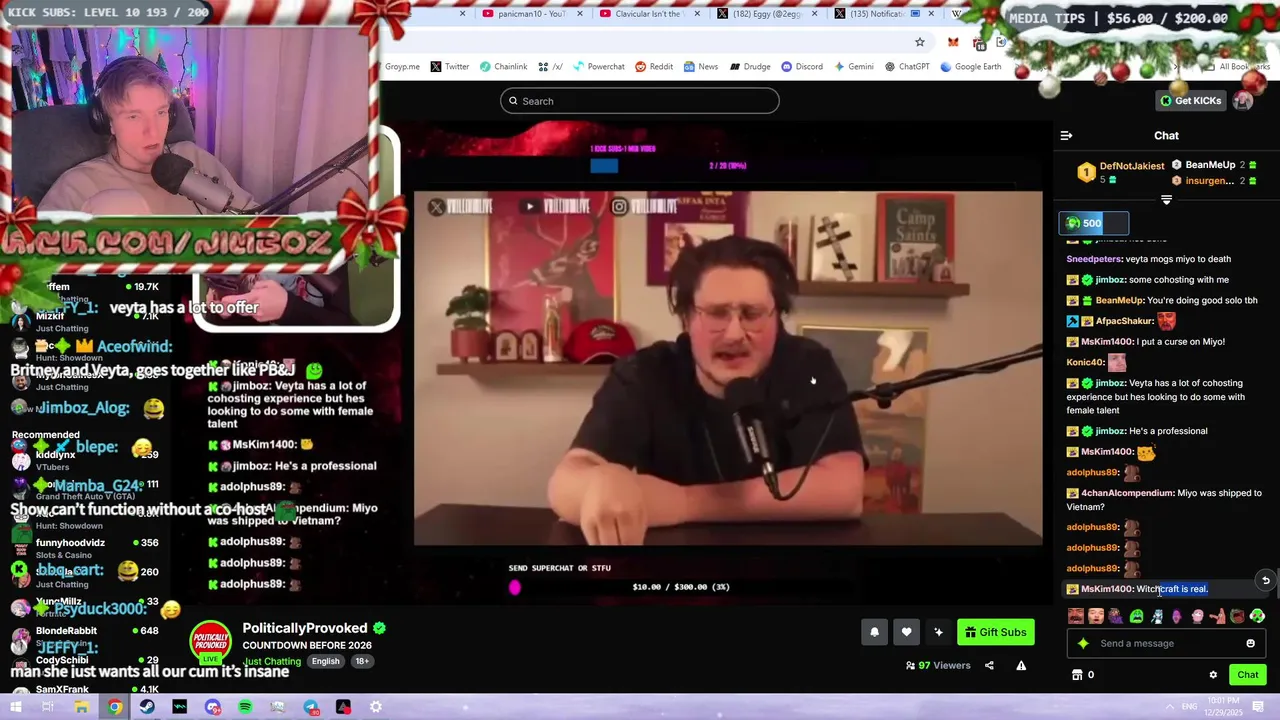Click DefNotJakiest in chat leaderboard
This screenshot has height=720, width=1280.
click(x=1131, y=166)
